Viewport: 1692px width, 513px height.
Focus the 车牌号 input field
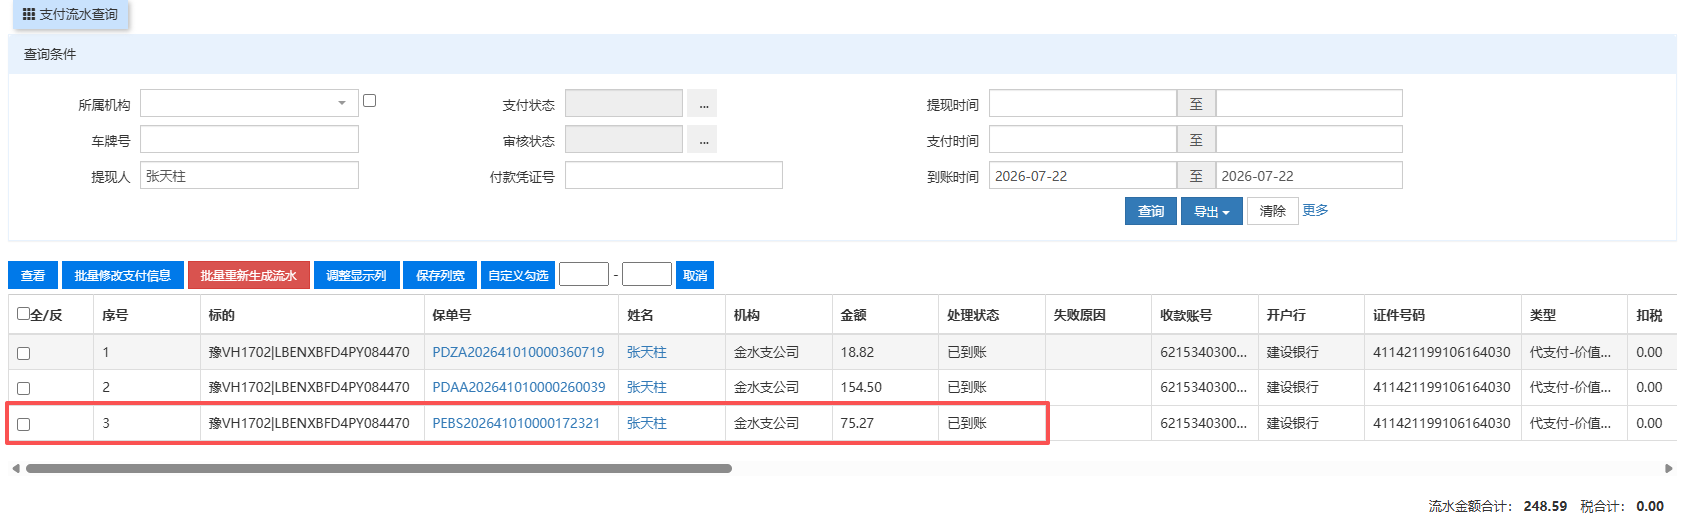(x=249, y=139)
